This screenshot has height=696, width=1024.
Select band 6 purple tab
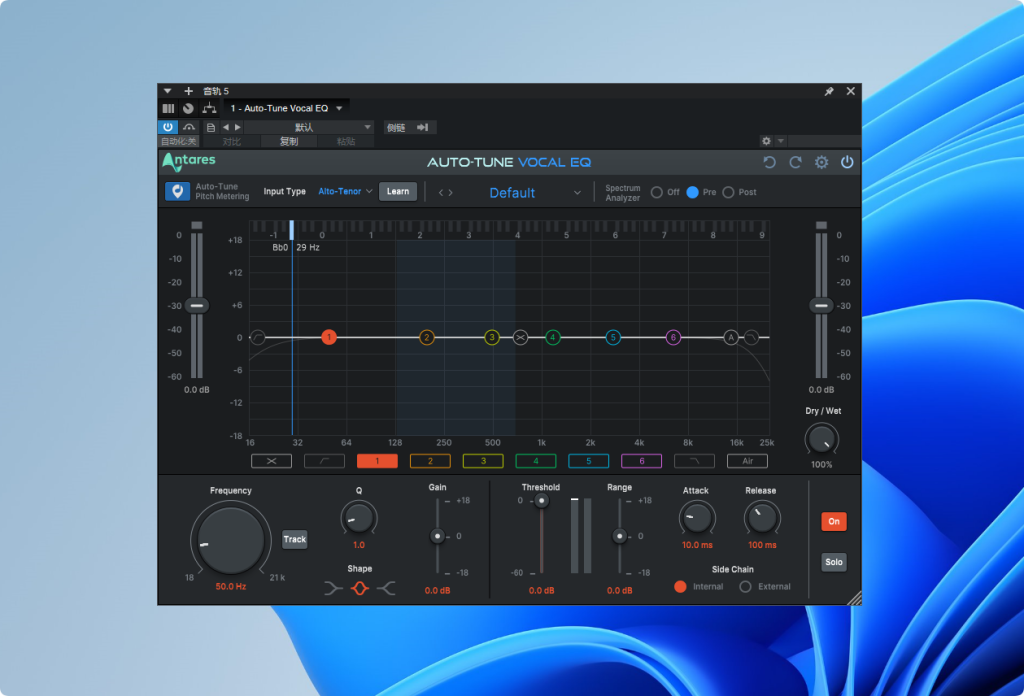pyautogui.click(x=641, y=461)
